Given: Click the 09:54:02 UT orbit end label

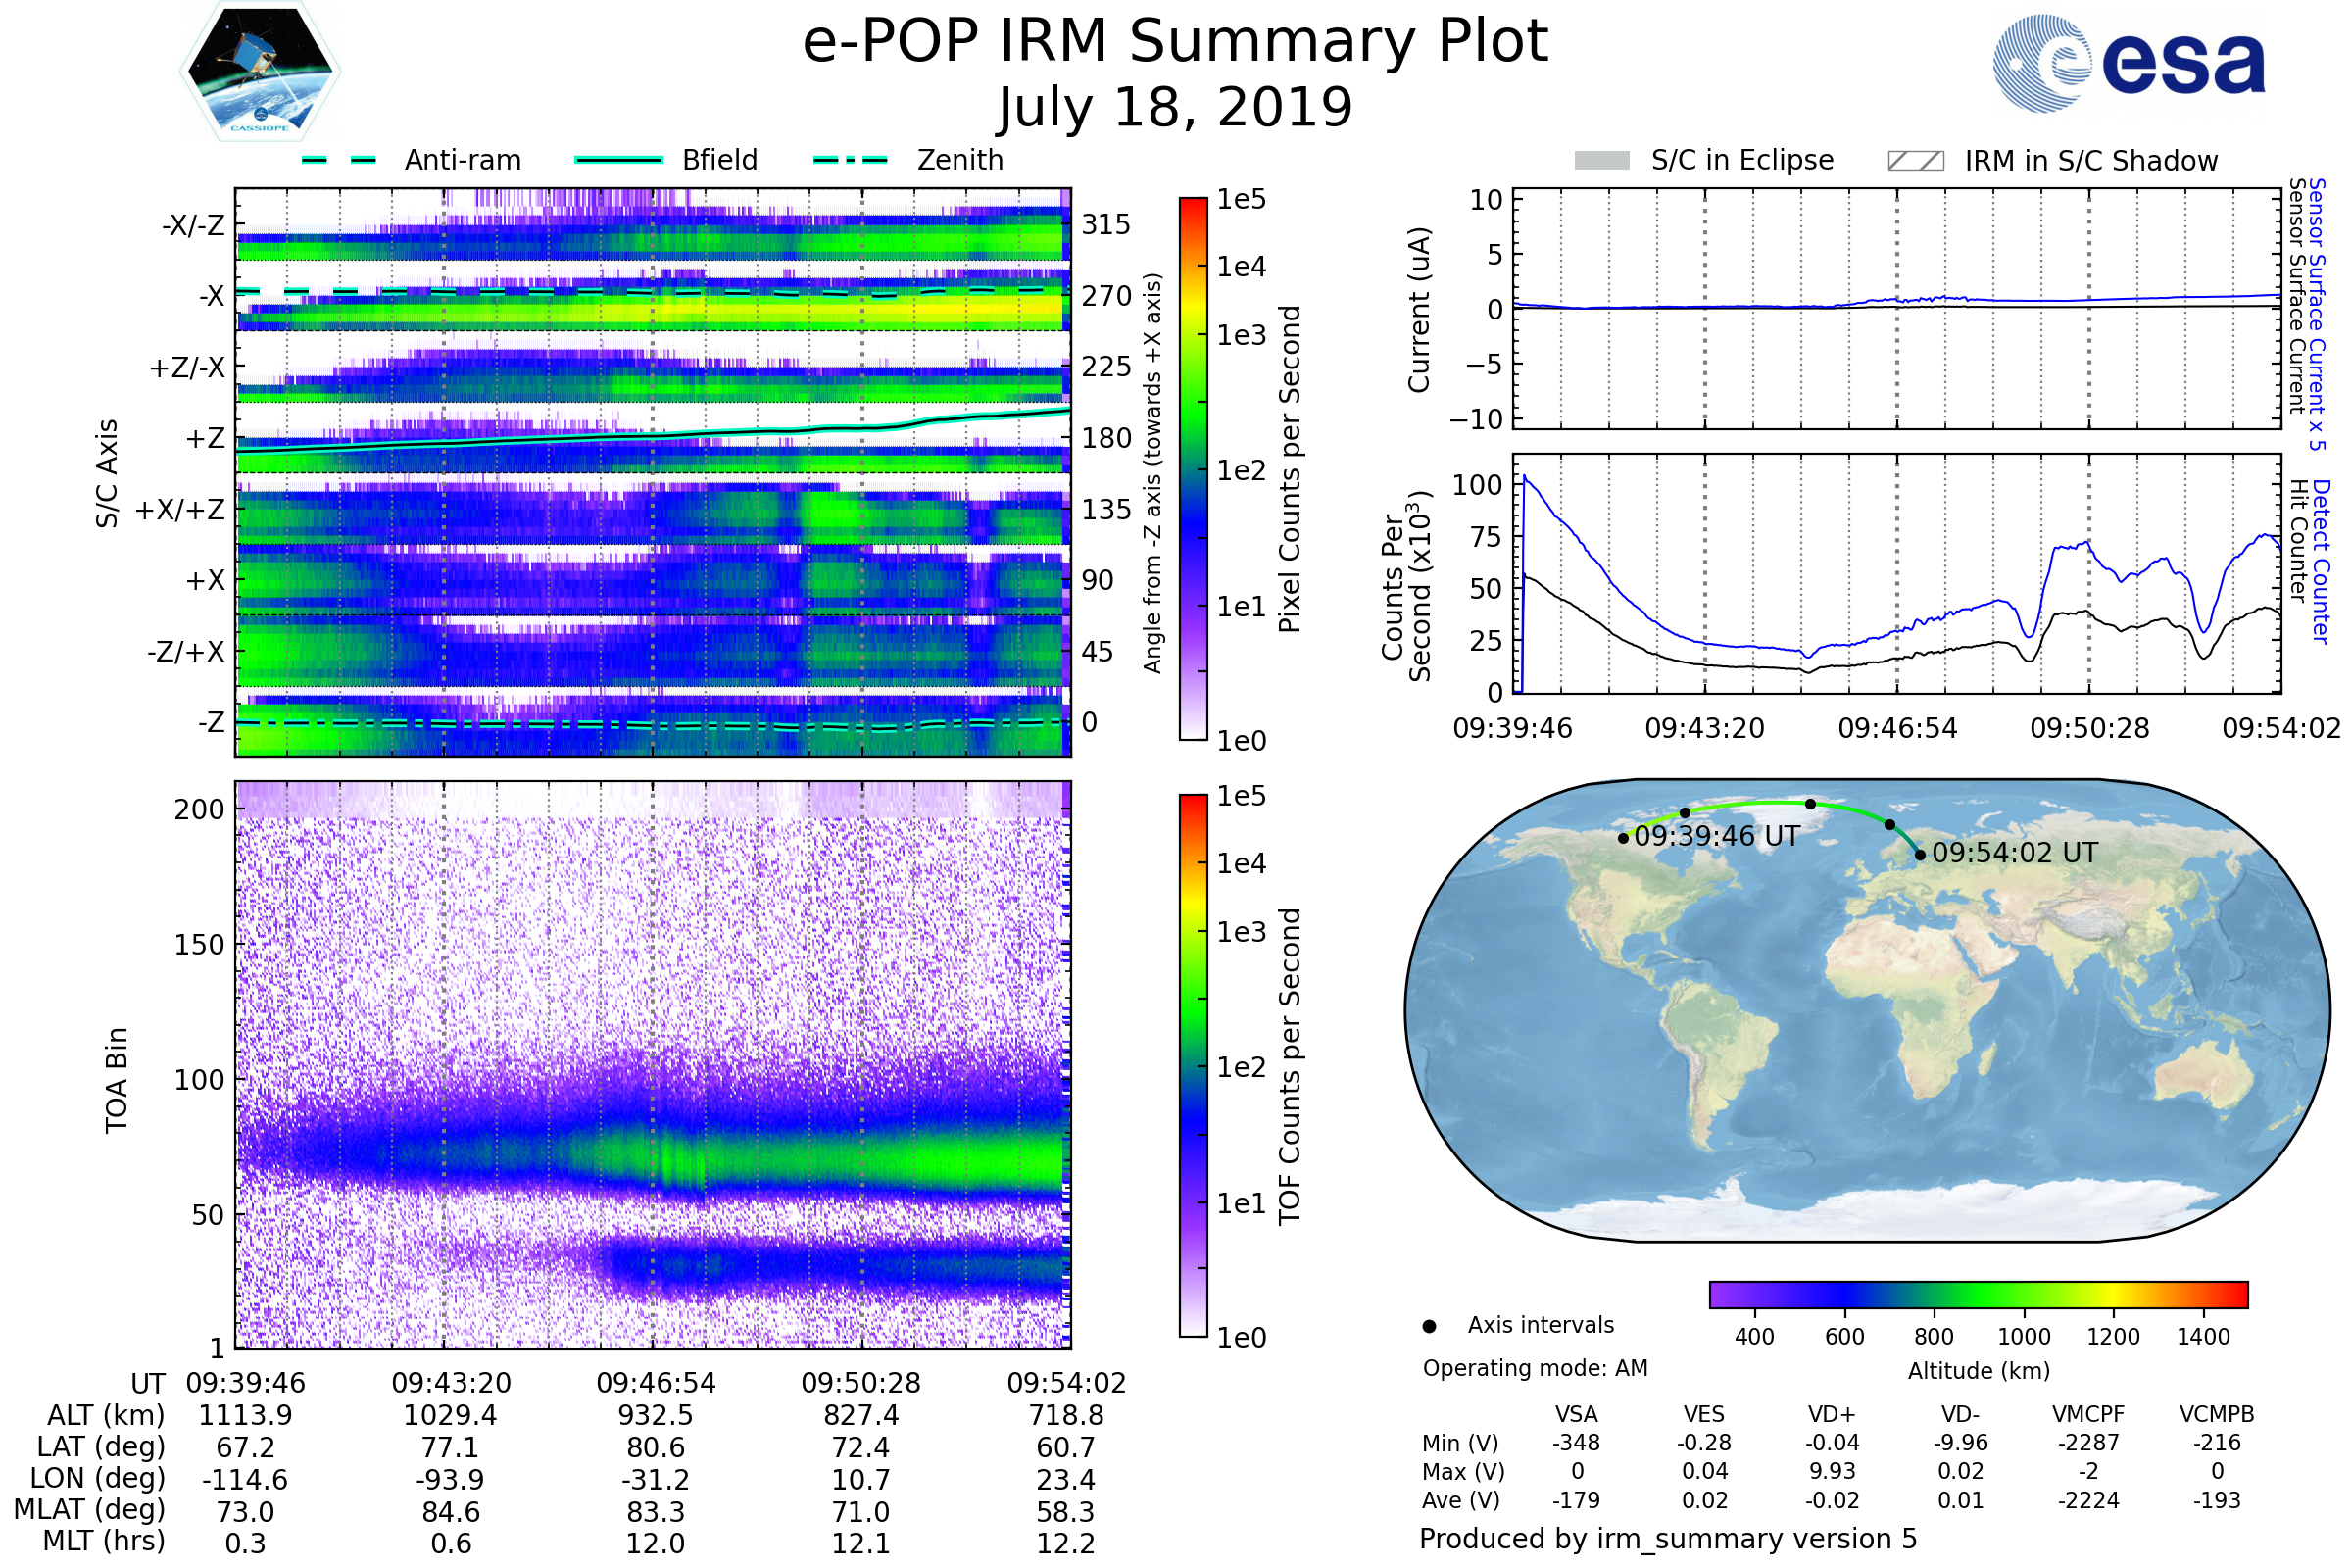Looking at the screenshot, I should click(x=2014, y=853).
